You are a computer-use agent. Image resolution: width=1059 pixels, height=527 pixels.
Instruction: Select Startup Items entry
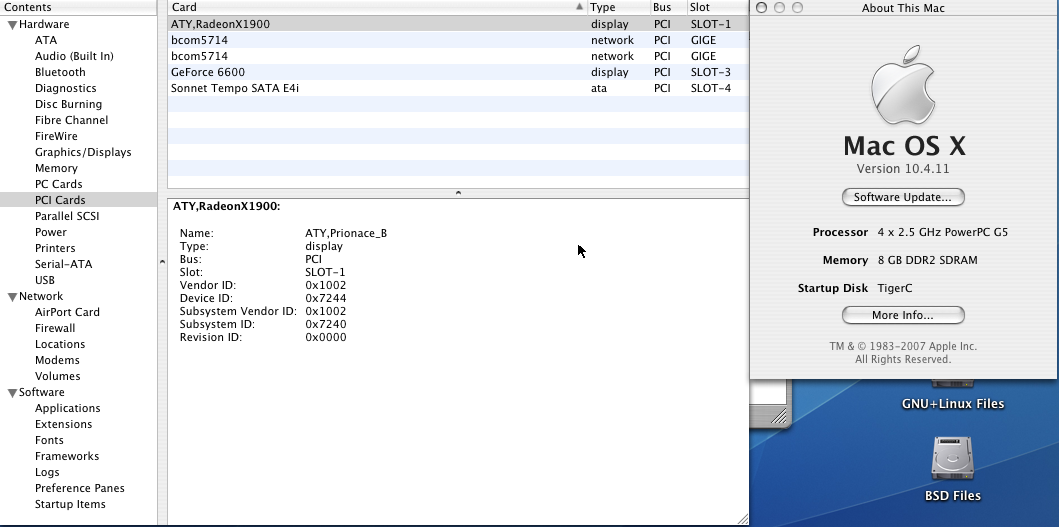click(70, 504)
